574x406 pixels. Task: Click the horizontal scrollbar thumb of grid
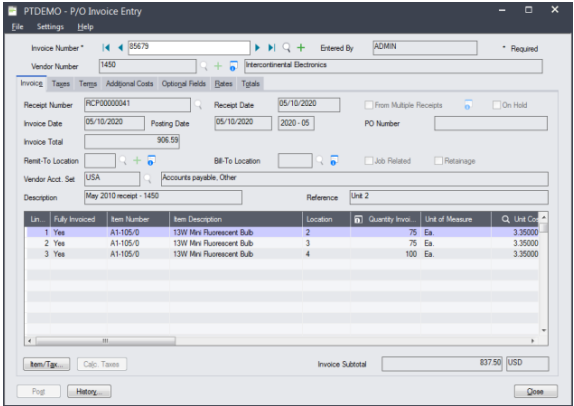105,341
